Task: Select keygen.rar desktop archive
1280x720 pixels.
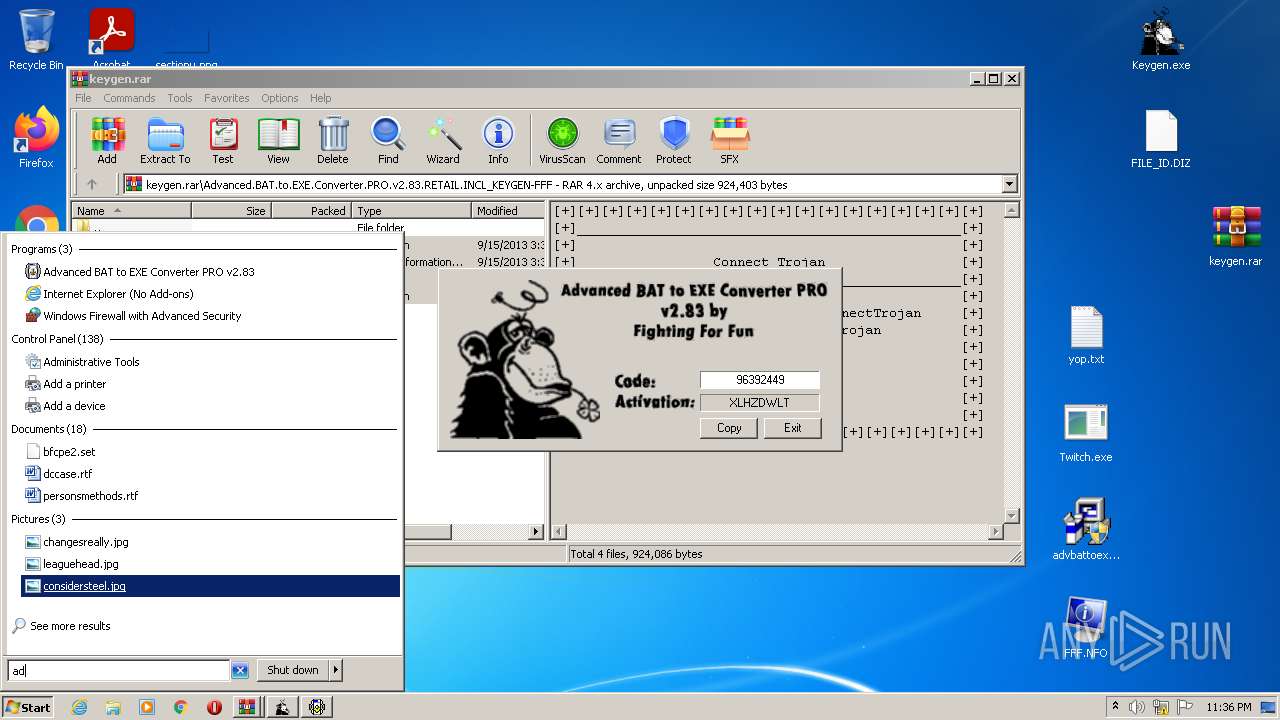Action: pyautogui.click(x=1236, y=237)
